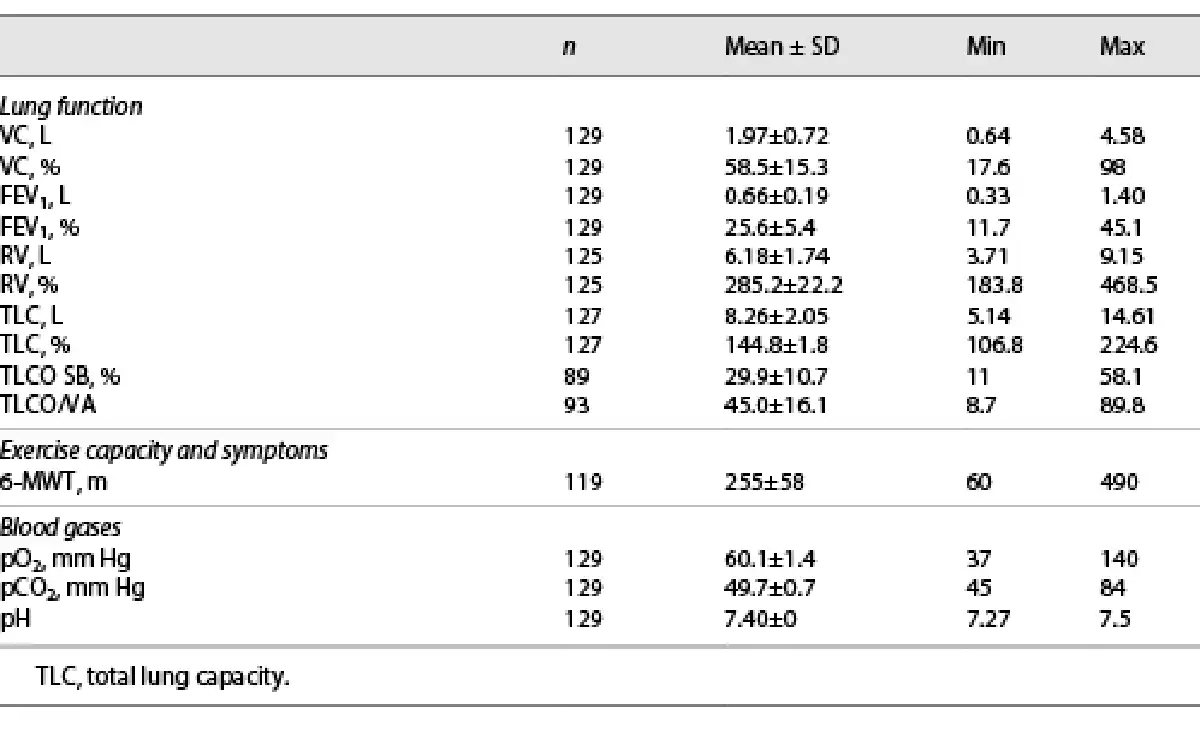
Task: Click the "pCO2, mm Hg" row label
Action: [x=72, y=588]
